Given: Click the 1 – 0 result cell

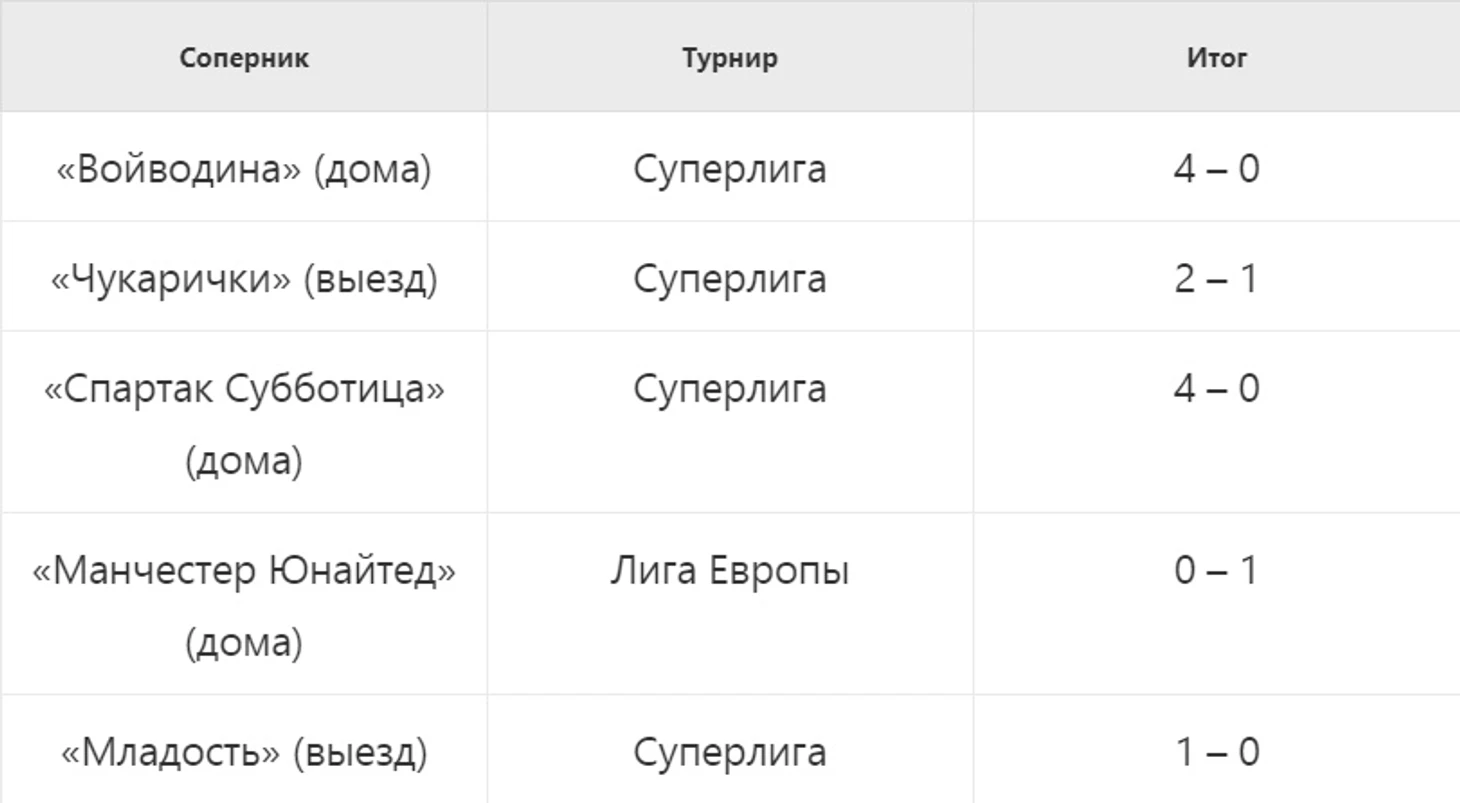Looking at the screenshot, I should 1217,749.
